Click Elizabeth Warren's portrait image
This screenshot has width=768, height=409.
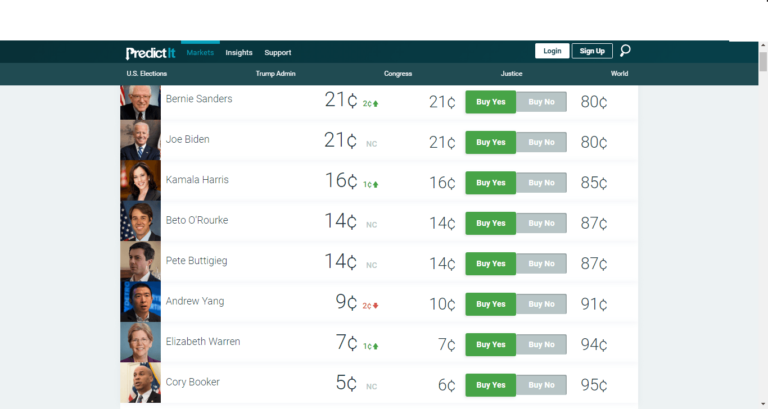(140, 342)
